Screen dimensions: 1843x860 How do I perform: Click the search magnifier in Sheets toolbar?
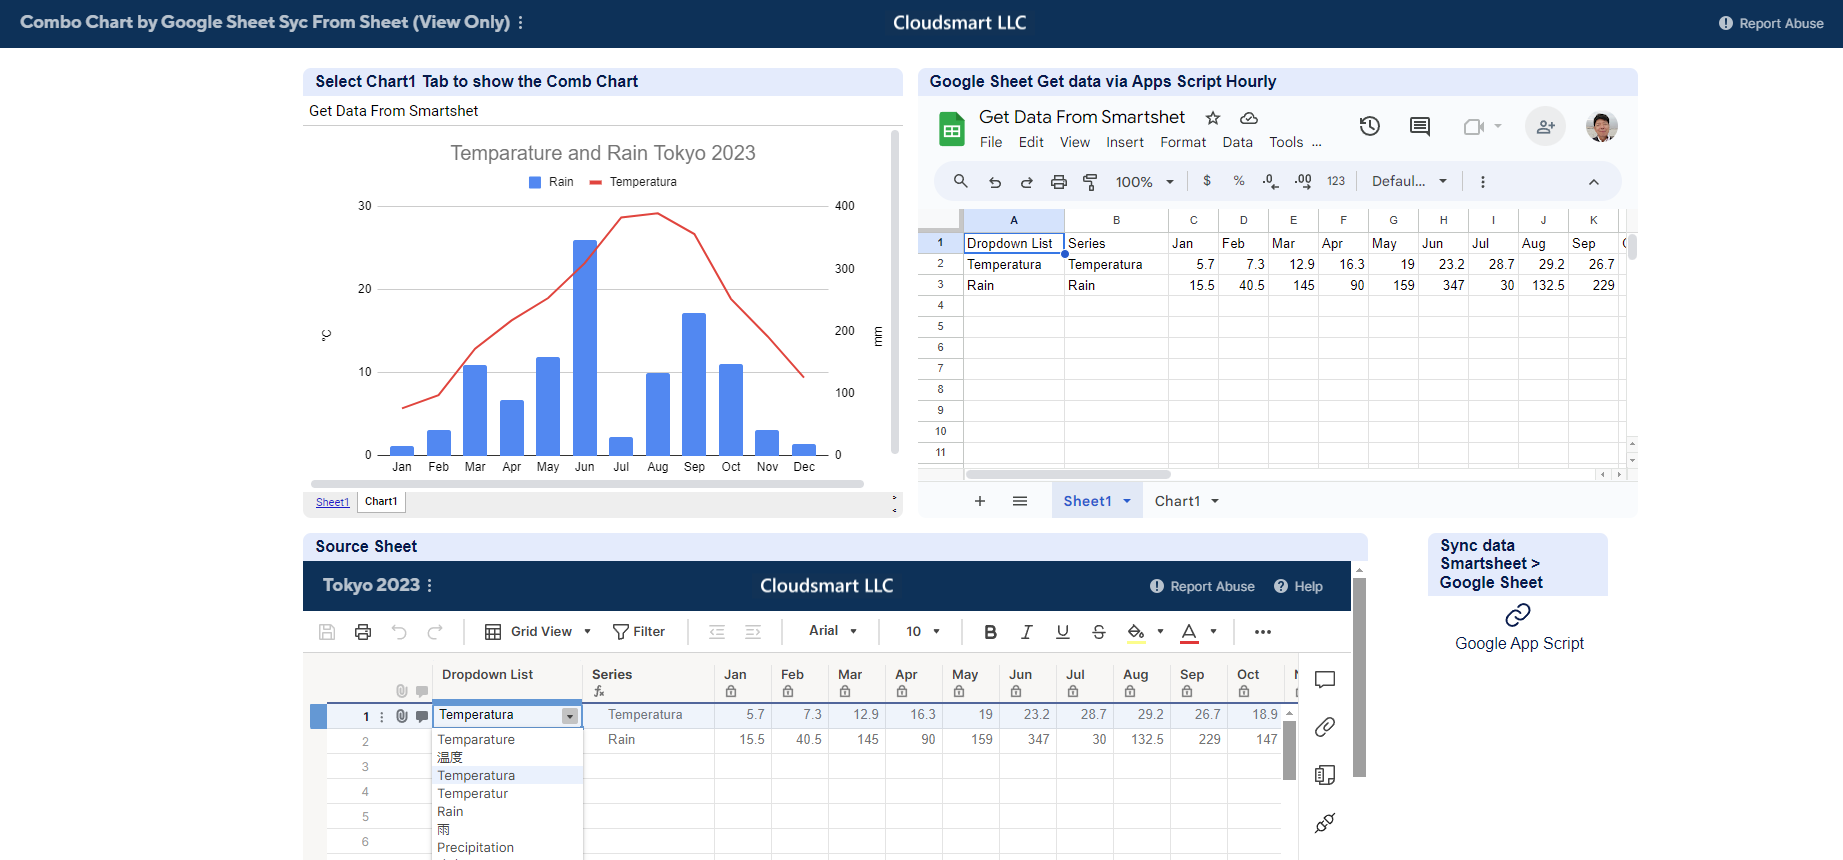pos(961,181)
